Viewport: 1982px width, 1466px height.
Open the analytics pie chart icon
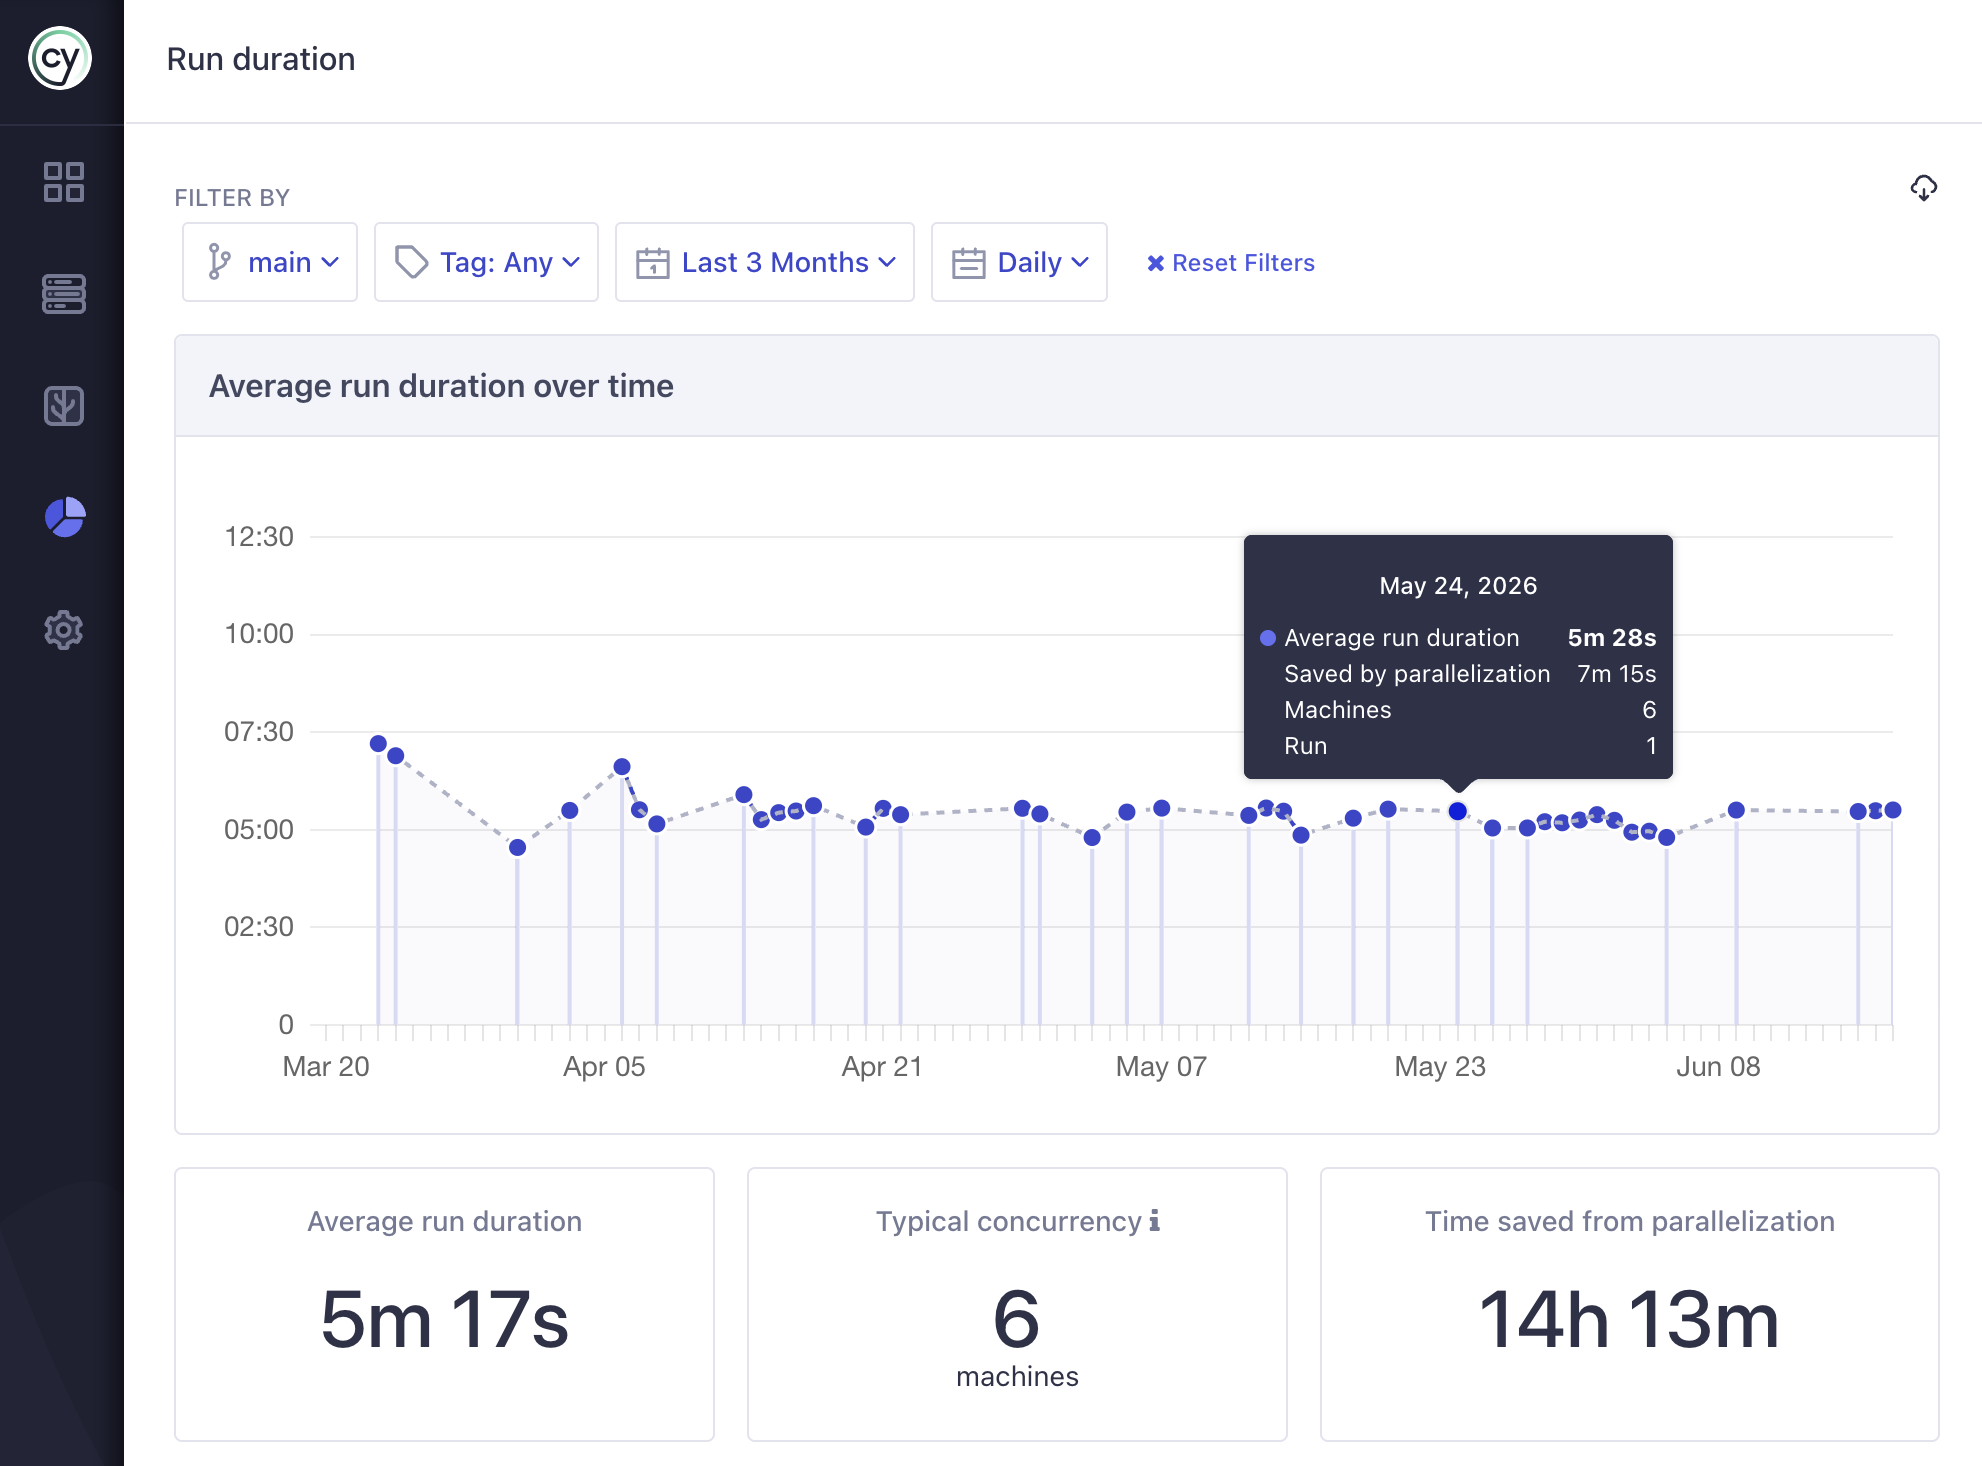click(65, 518)
